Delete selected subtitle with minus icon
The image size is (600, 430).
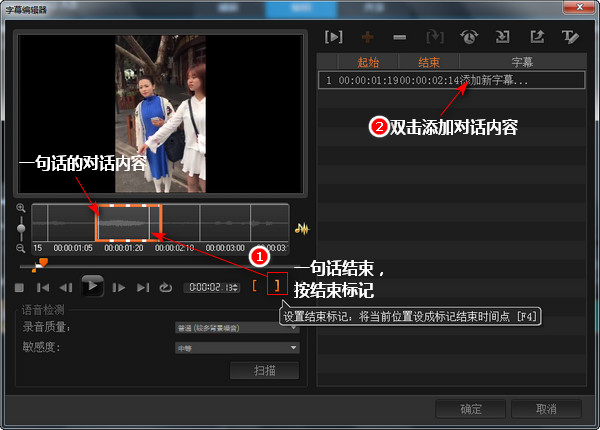point(399,37)
